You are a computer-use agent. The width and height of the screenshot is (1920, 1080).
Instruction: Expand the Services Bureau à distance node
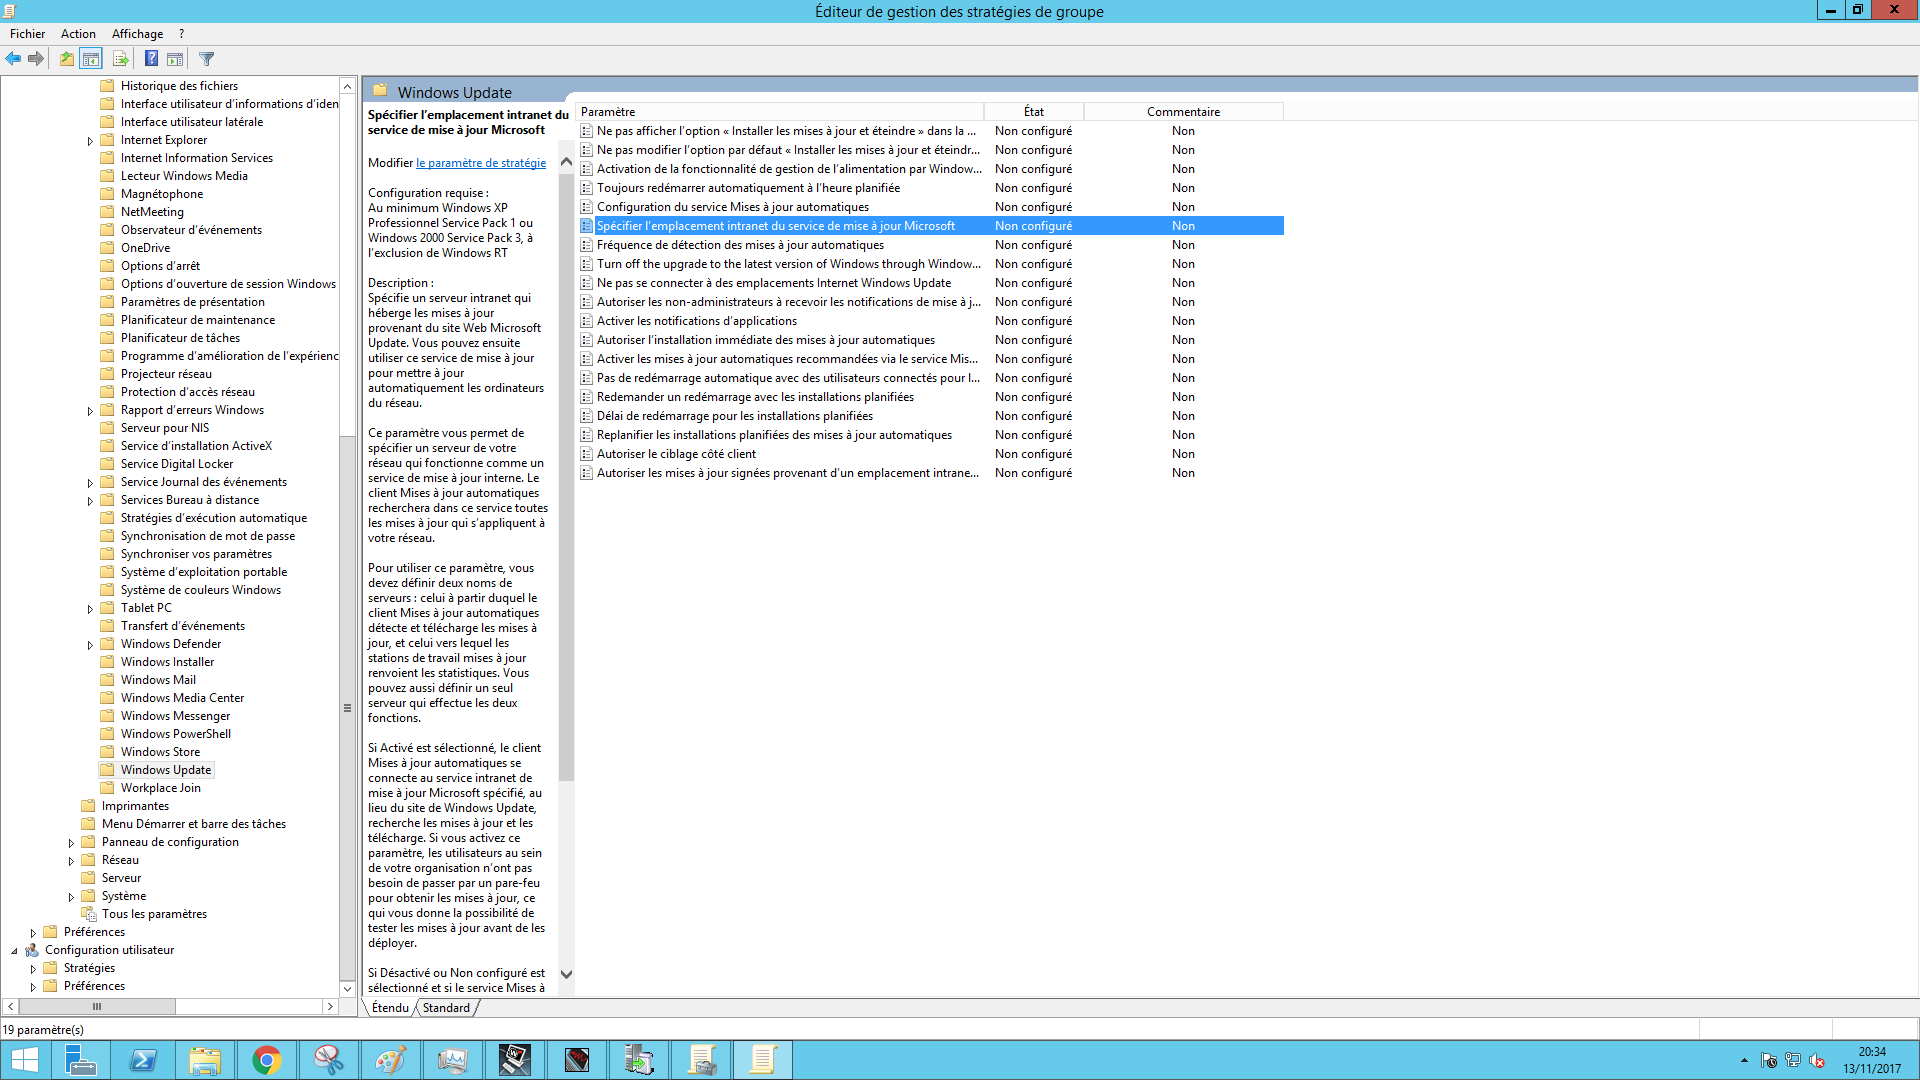[90, 501]
